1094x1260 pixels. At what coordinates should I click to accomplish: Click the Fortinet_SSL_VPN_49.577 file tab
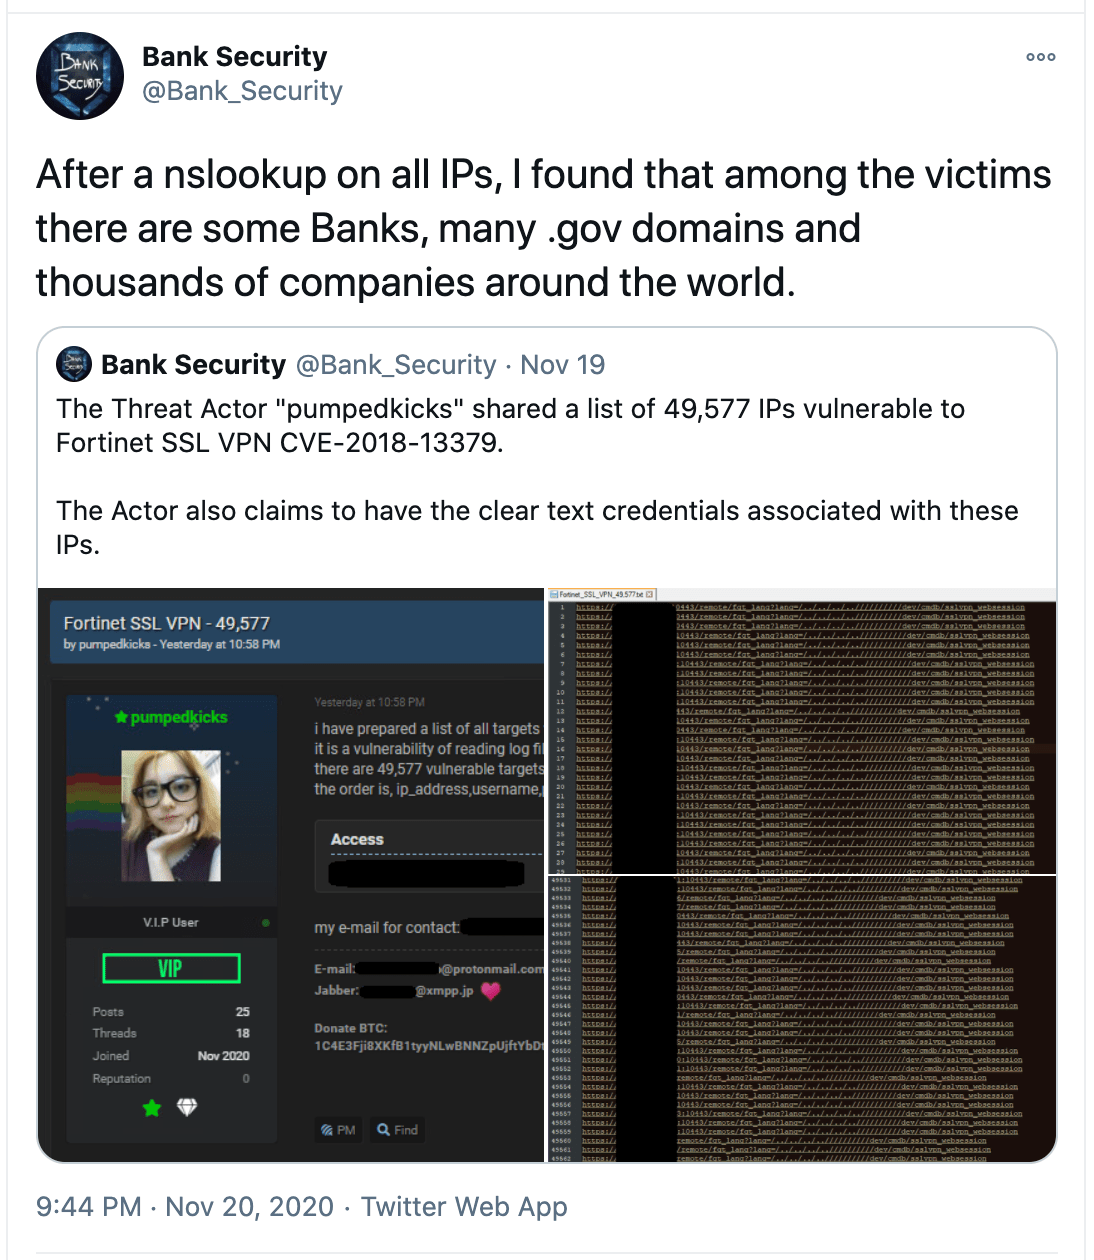tap(603, 594)
